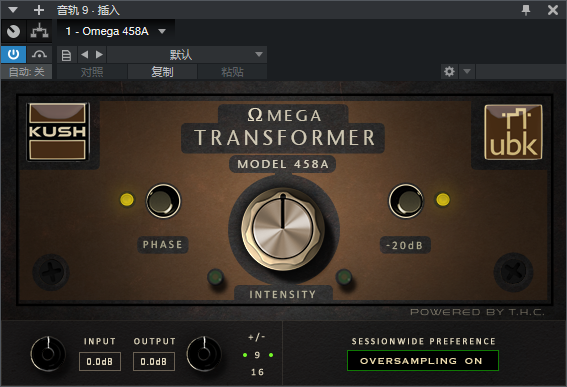Screen dimensions: 567x387
Task: Toggle the OVERSAMPLING ON button
Action: (x=423, y=361)
